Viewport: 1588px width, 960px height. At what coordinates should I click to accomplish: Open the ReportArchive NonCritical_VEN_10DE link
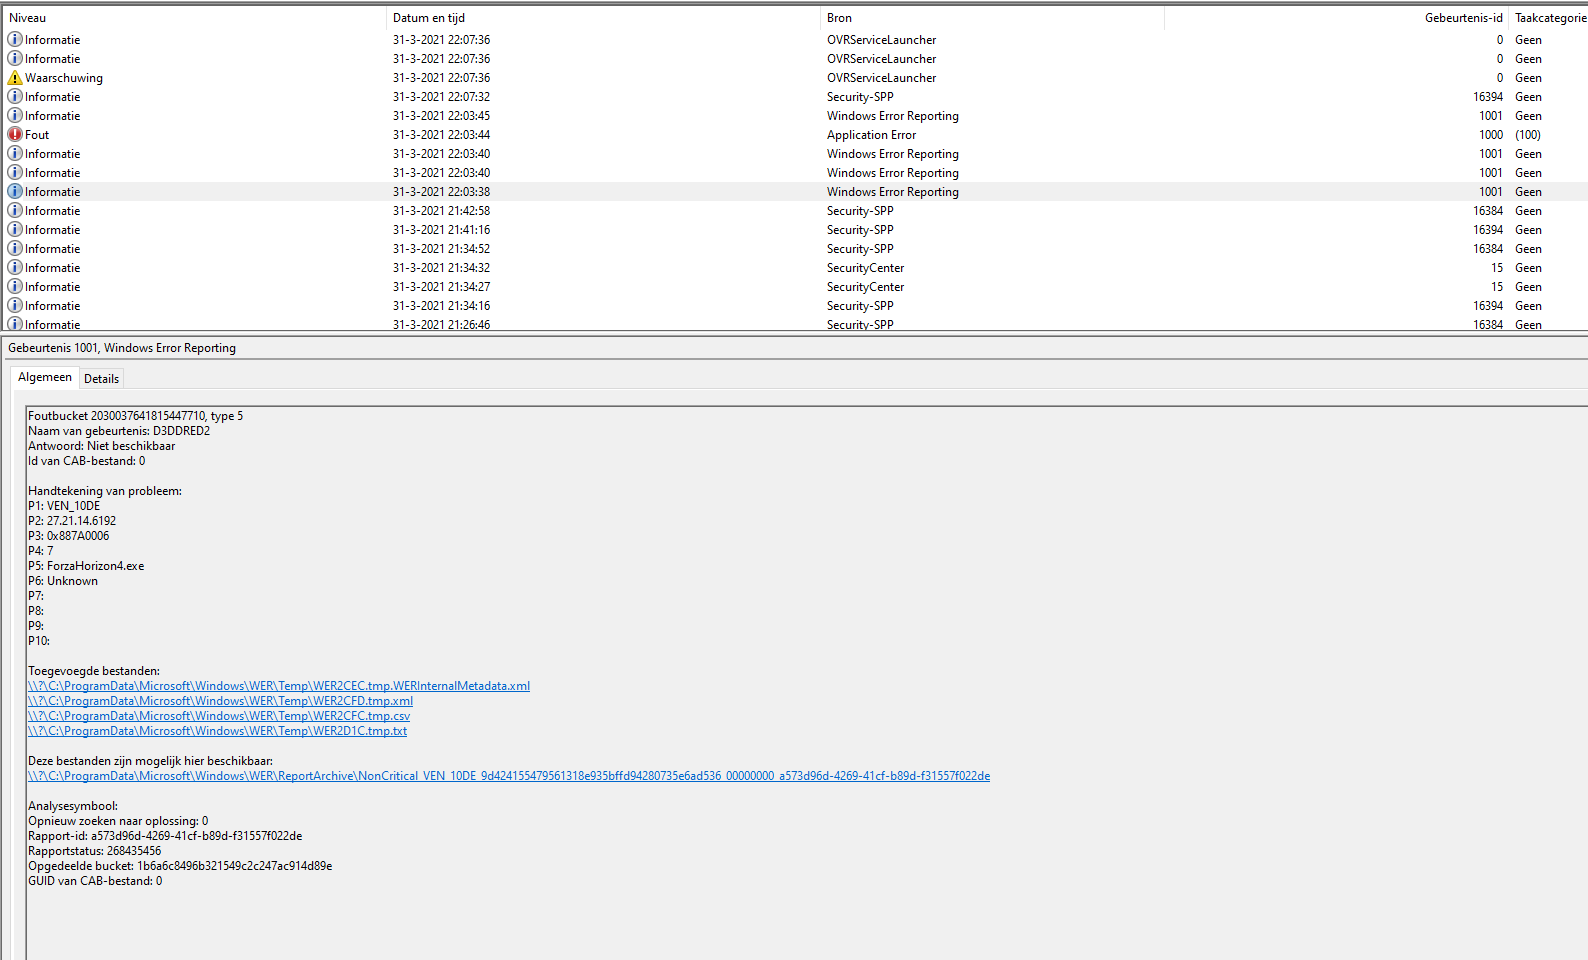[x=509, y=776]
